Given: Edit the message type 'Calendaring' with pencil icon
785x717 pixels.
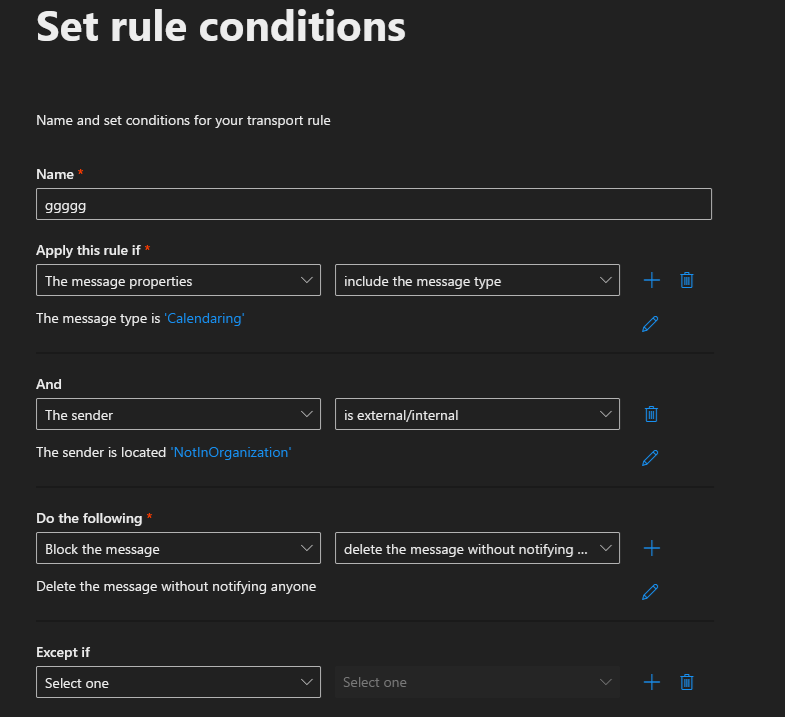Looking at the screenshot, I should click(x=650, y=323).
